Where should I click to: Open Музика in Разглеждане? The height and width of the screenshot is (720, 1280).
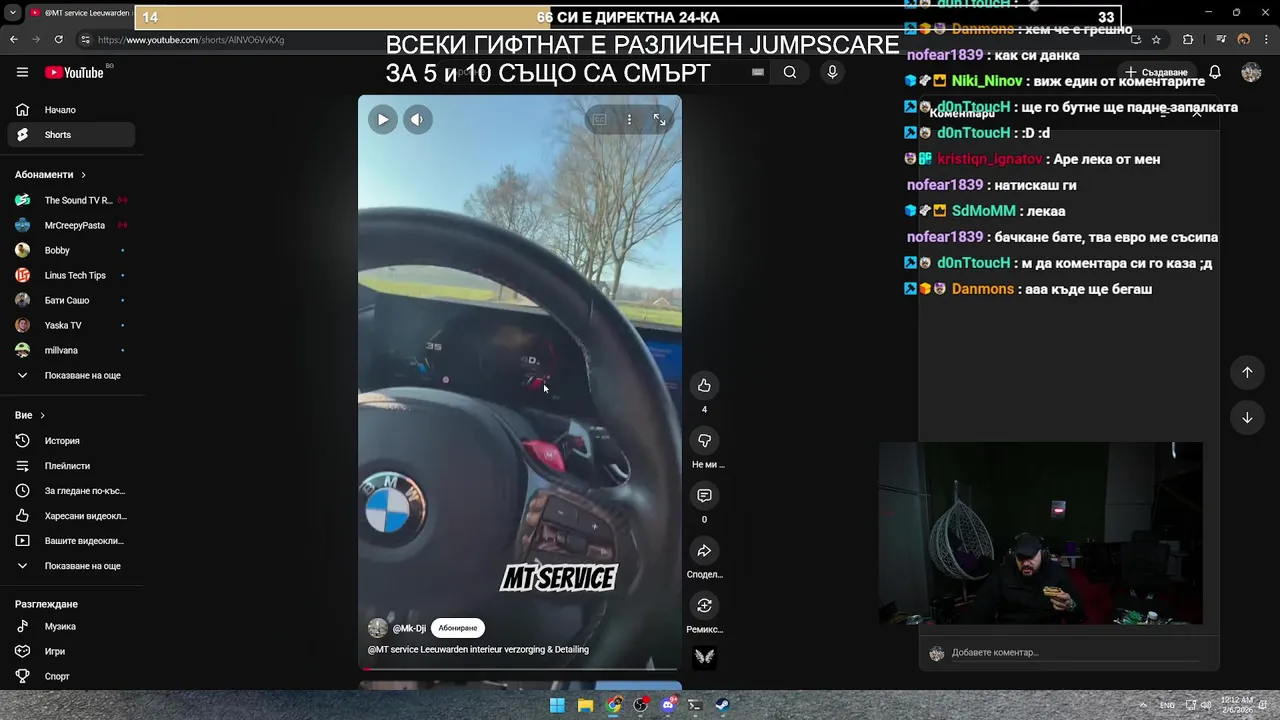pyautogui.click(x=72, y=626)
